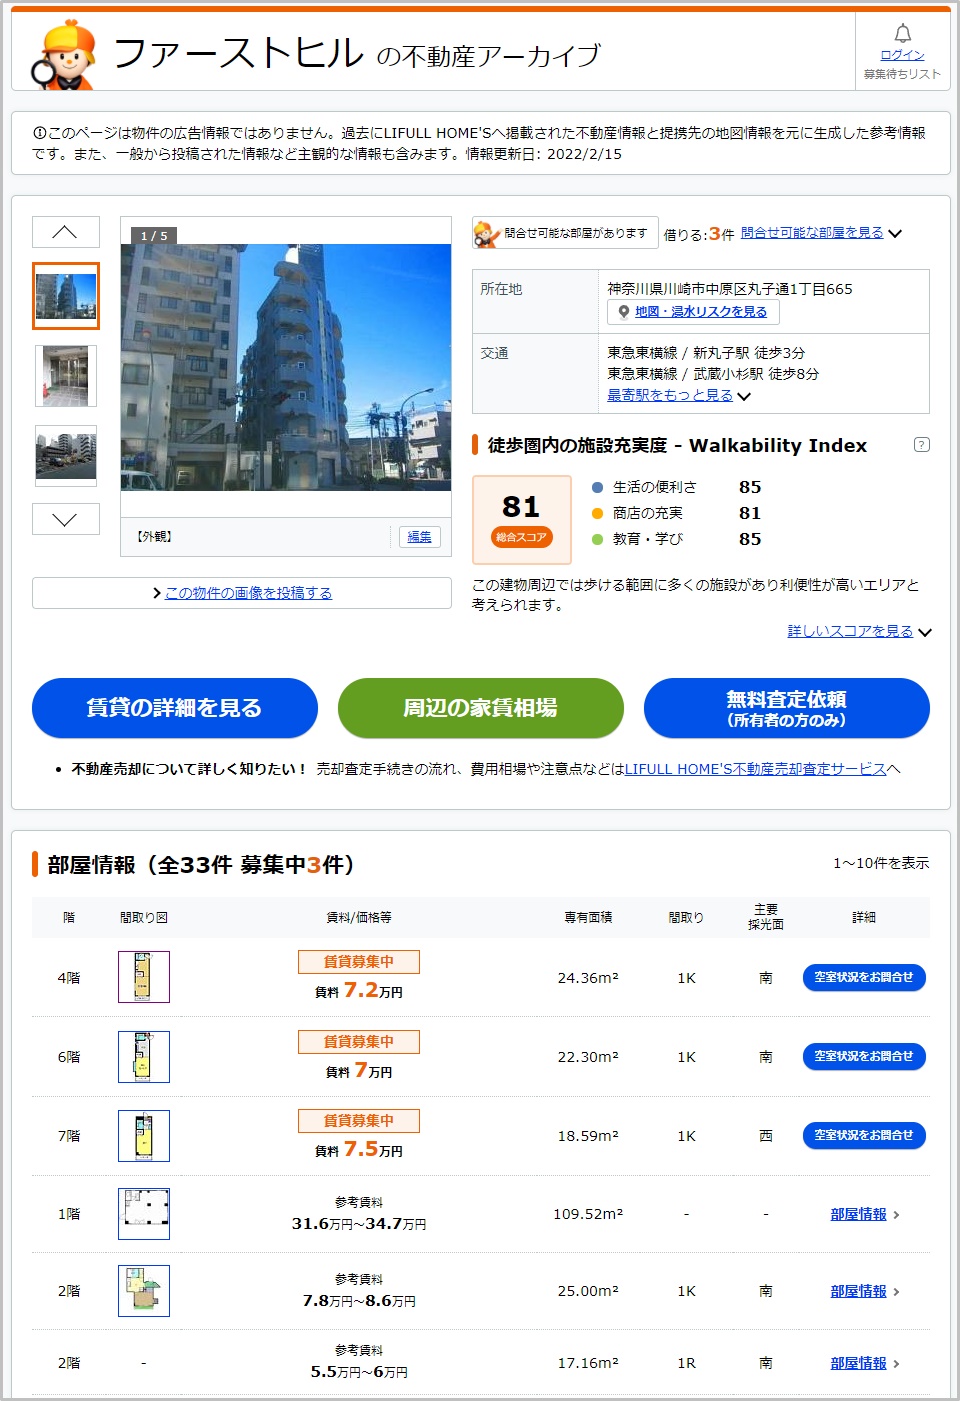The height and width of the screenshot is (1401, 960).
Task: Click the login bell icon
Action: click(902, 34)
